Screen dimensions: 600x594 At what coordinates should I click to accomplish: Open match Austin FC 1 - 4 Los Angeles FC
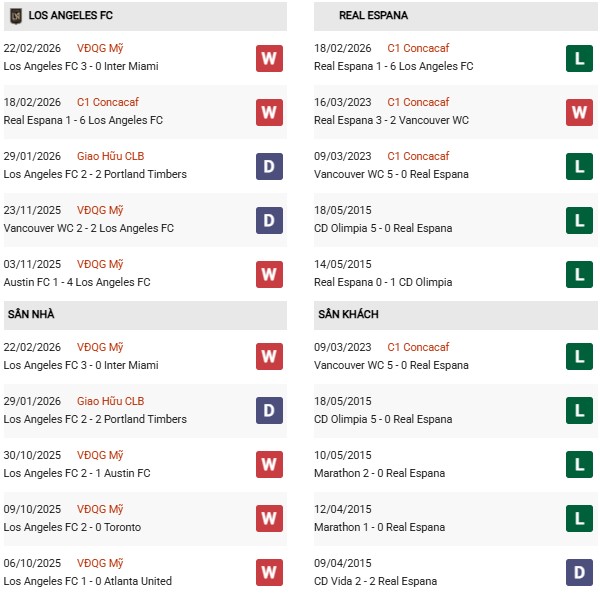pyautogui.click(x=77, y=282)
